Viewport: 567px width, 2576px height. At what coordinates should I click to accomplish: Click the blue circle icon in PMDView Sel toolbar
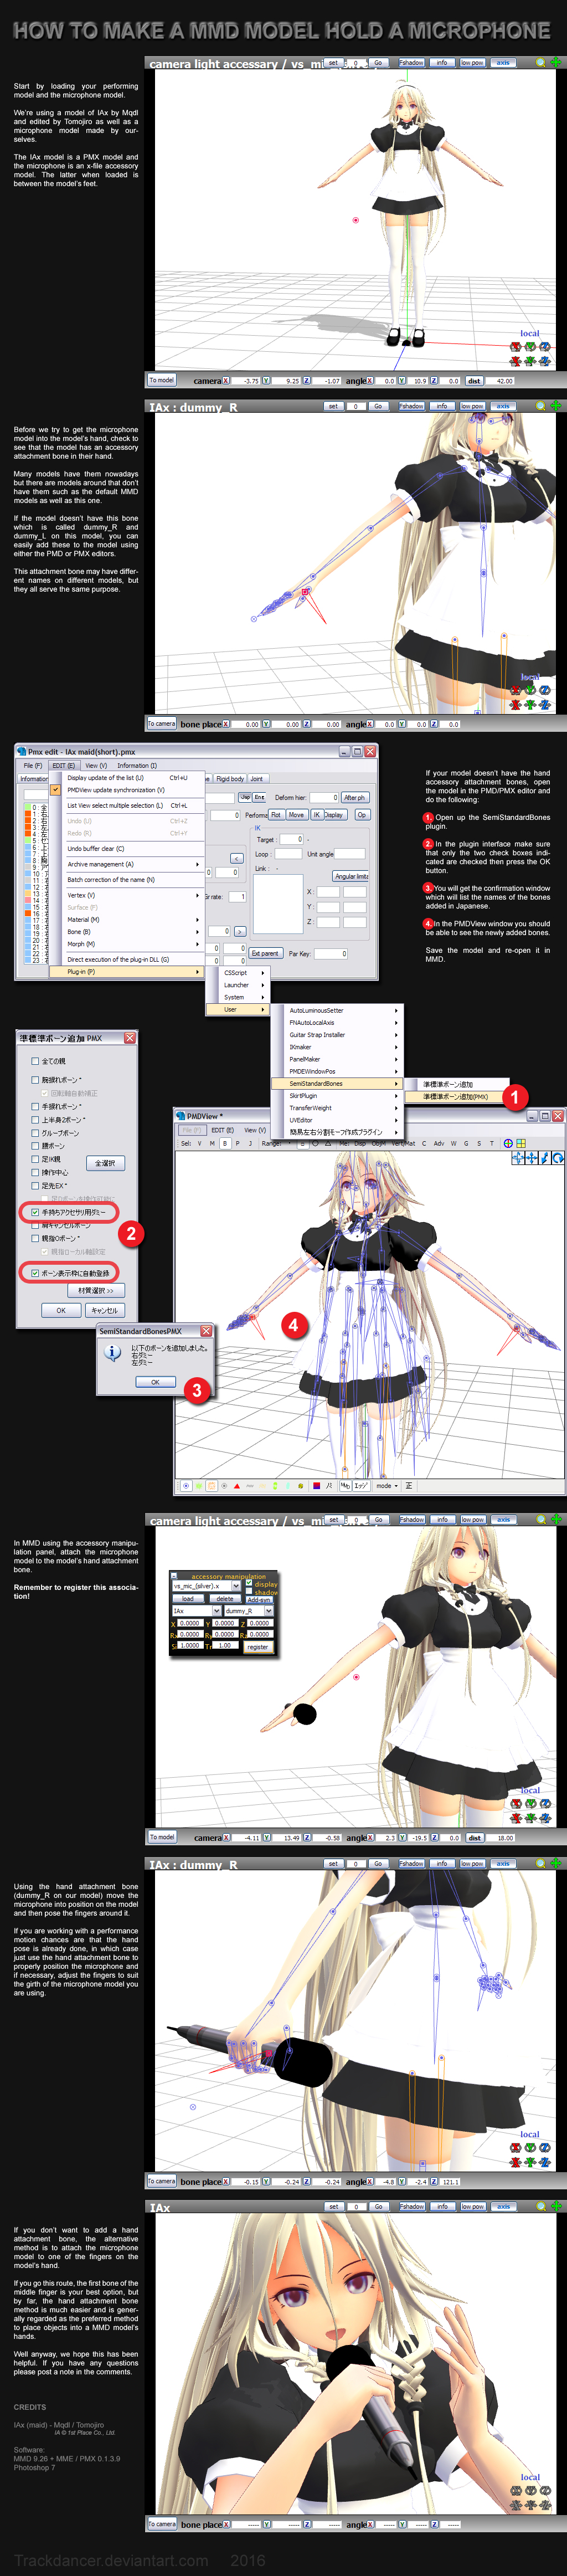(507, 1143)
